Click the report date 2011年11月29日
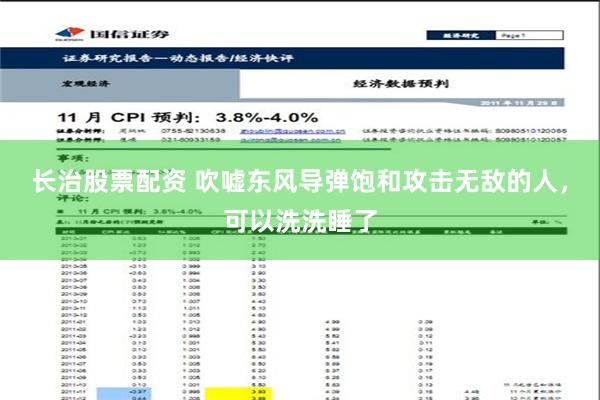 [x=519, y=103]
